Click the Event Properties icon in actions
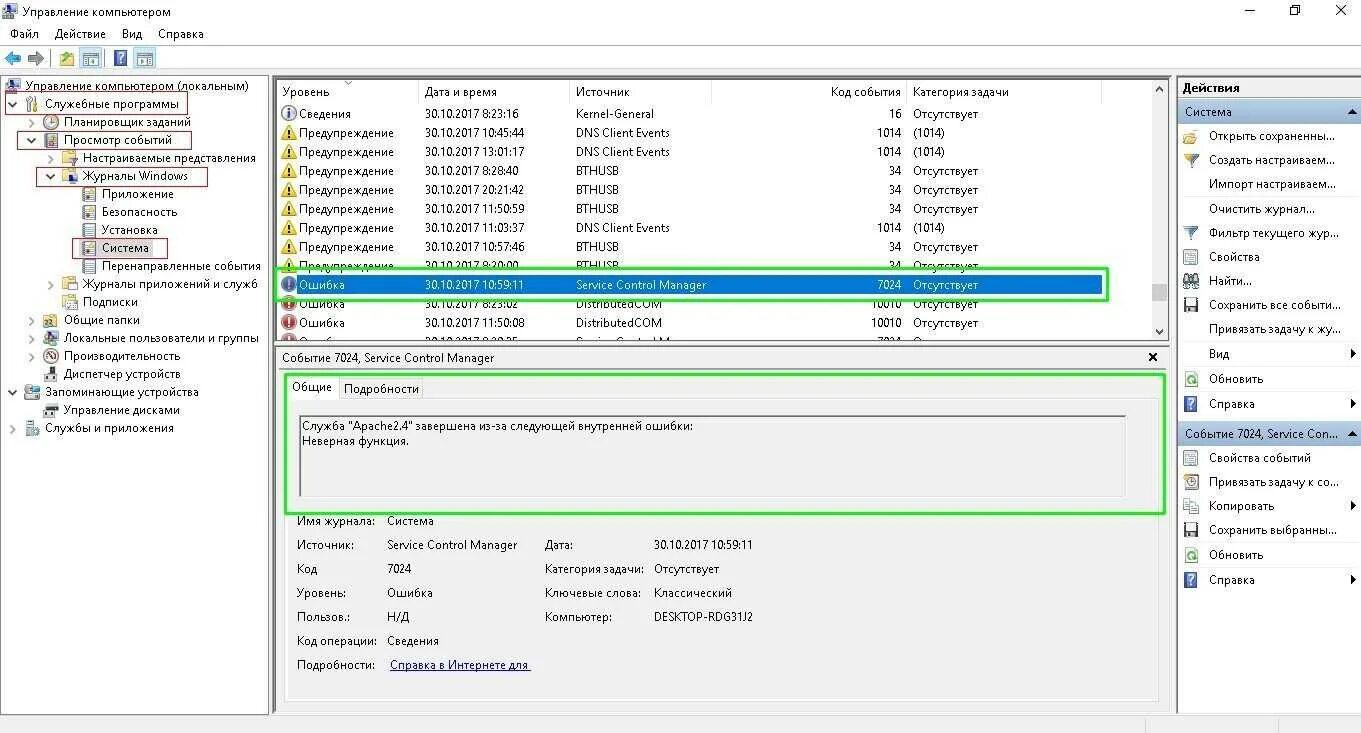 (x=1191, y=458)
